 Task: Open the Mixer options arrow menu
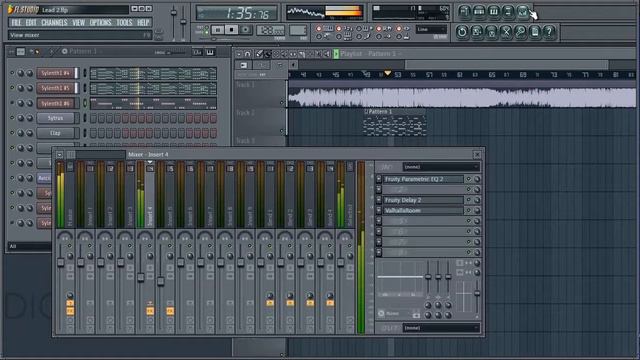(x=60, y=155)
